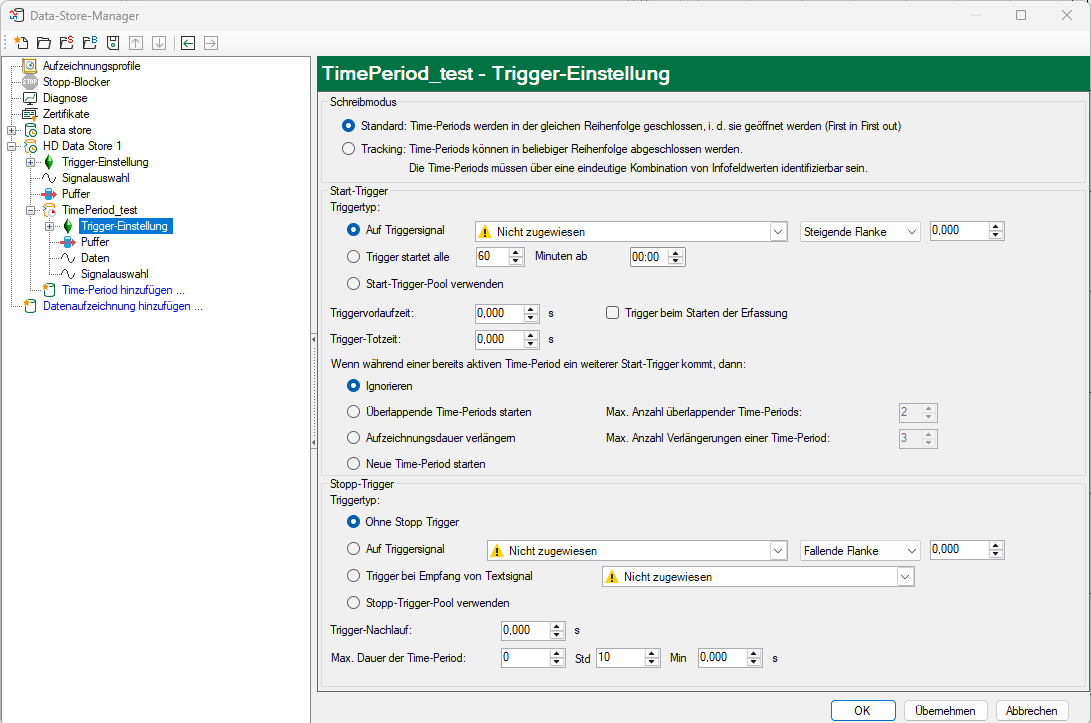Screen dimensions: 1091x723
Task: Click the green back arrow toolbar icon
Action: click(x=188, y=43)
